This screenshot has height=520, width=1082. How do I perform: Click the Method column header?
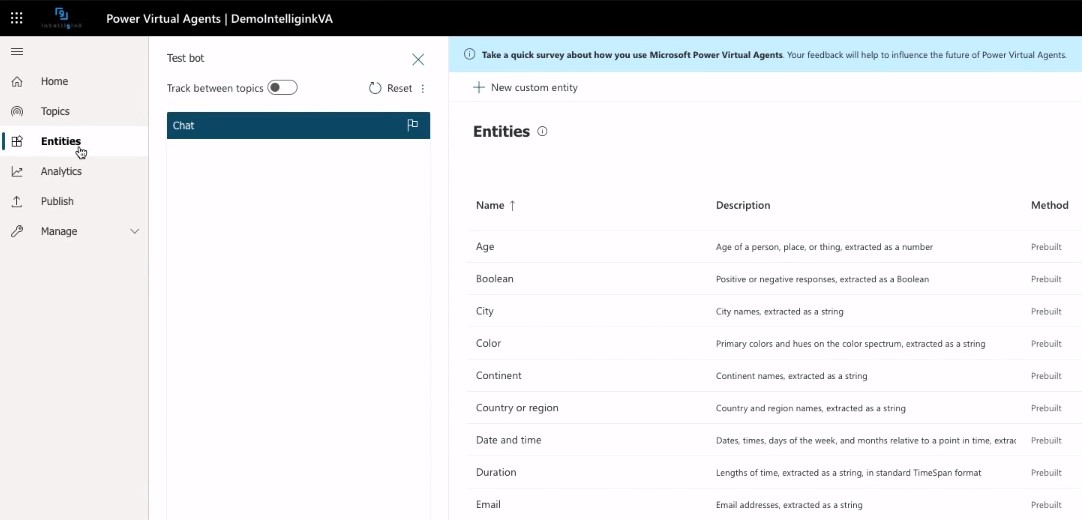tap(1050, 205)
